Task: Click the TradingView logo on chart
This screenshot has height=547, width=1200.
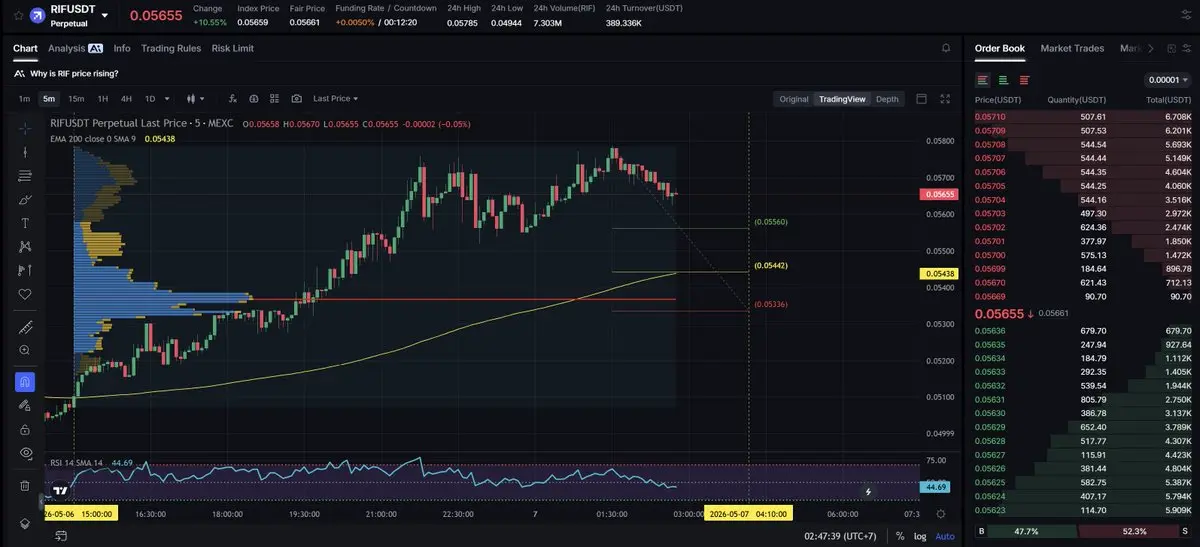Action: 61,490
